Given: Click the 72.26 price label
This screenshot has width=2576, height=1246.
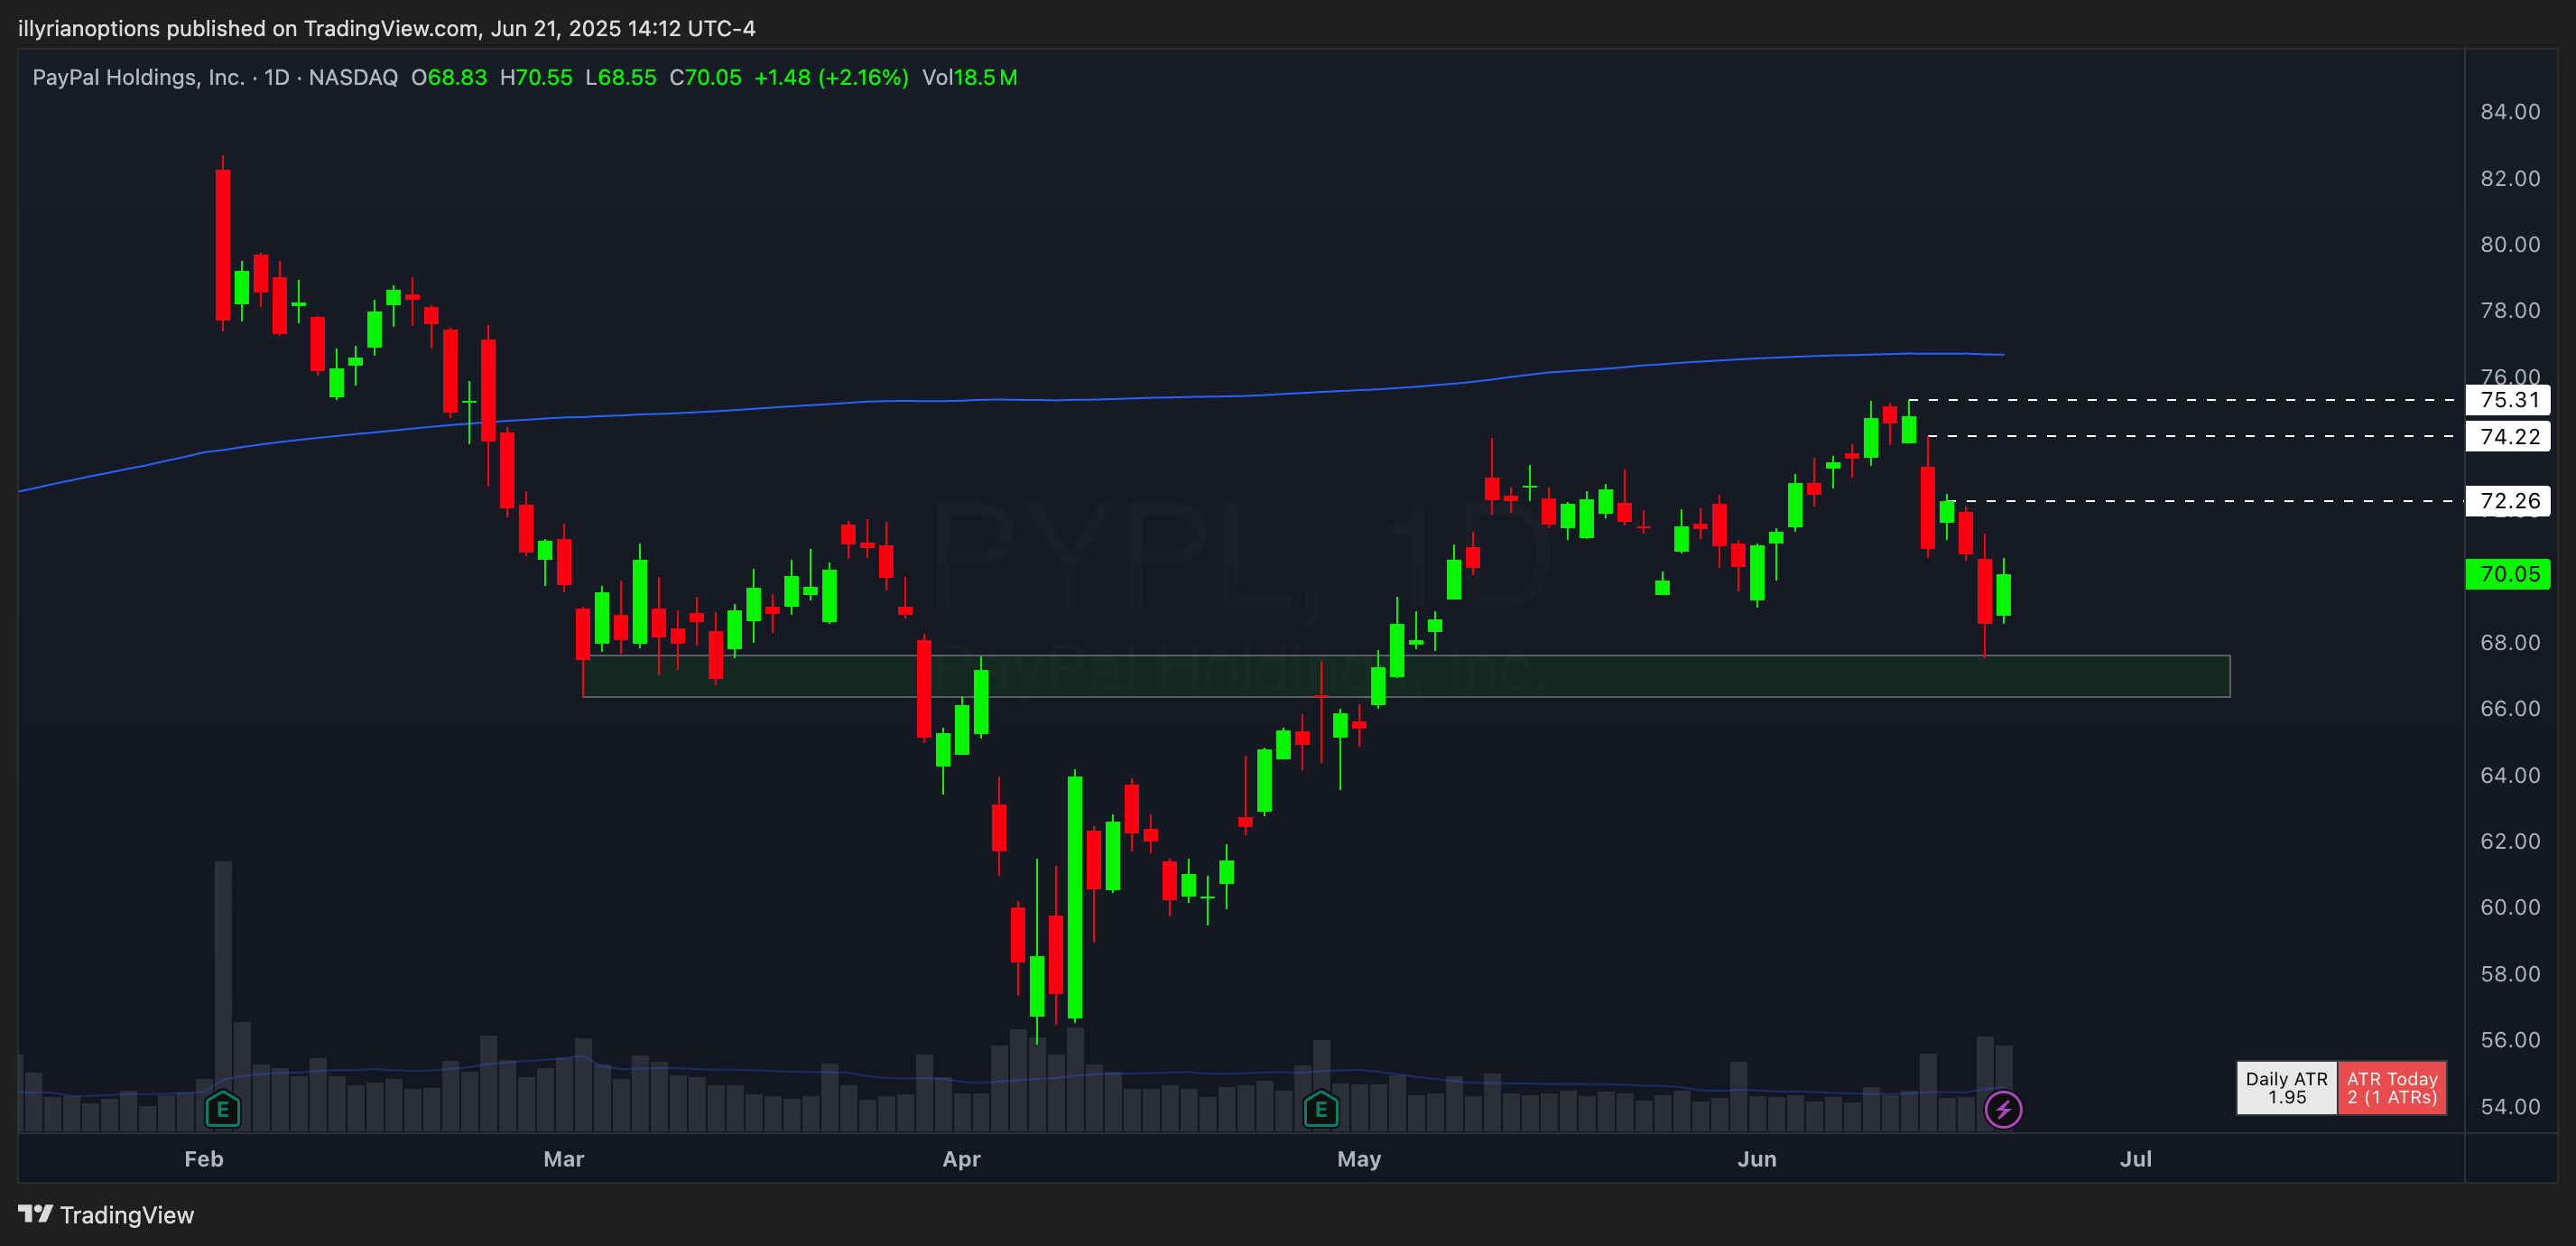Looking at the screenshot, I should (2508, 501).
